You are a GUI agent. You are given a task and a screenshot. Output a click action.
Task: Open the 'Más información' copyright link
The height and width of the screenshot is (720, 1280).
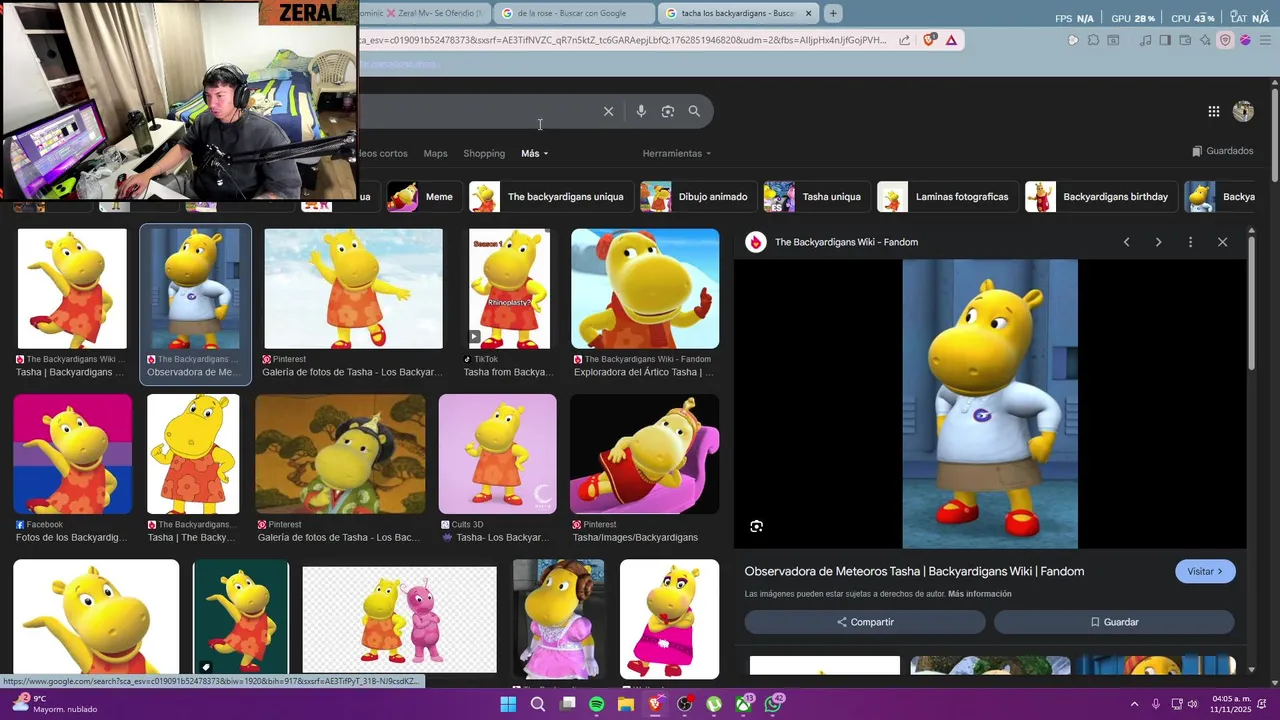(x=979, y=594)
